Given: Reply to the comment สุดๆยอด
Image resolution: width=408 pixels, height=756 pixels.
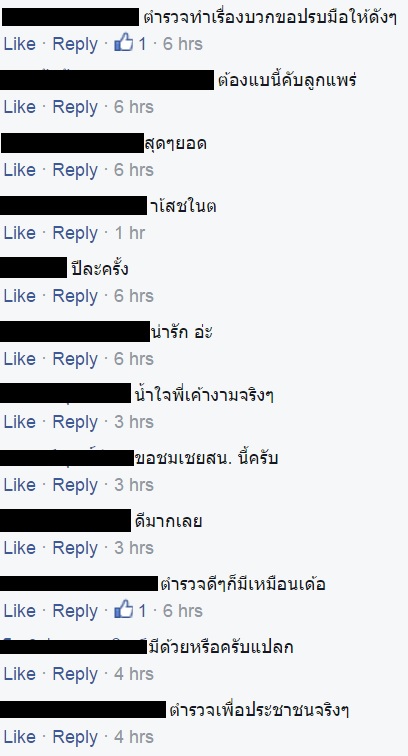Looking at the screenshot, I should (75, 171).
